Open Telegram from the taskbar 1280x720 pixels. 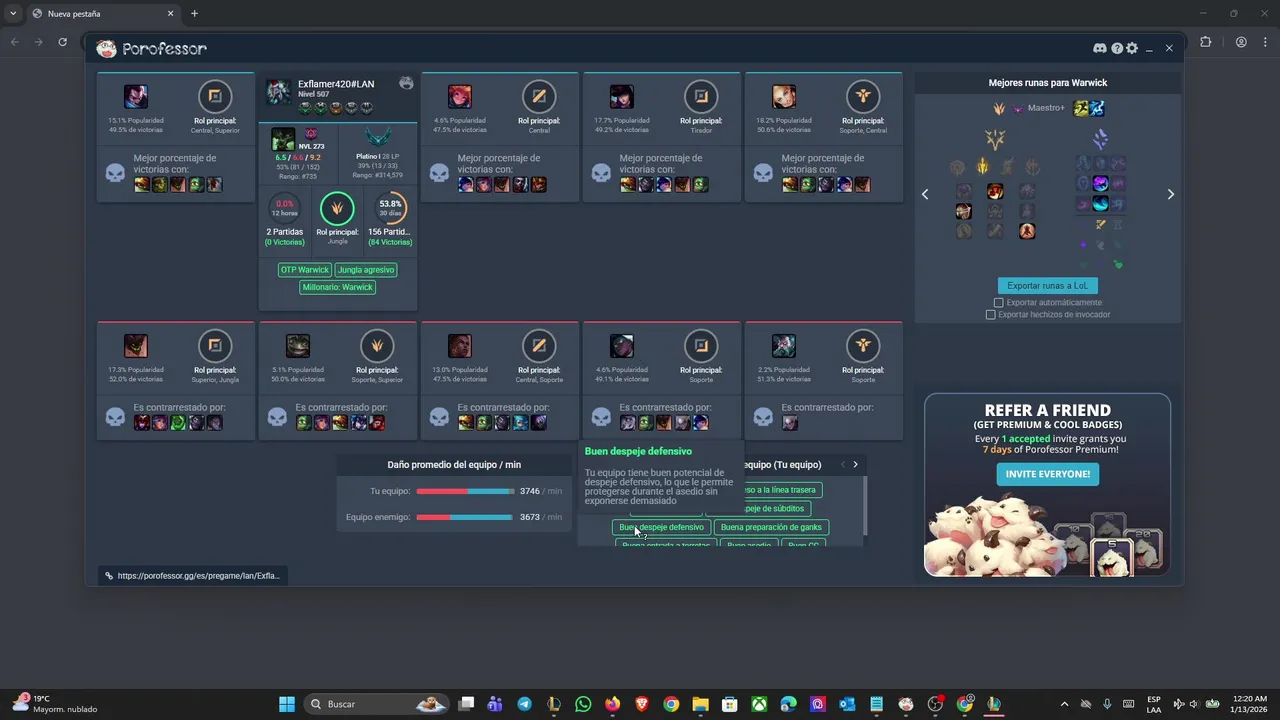(524, 704)
